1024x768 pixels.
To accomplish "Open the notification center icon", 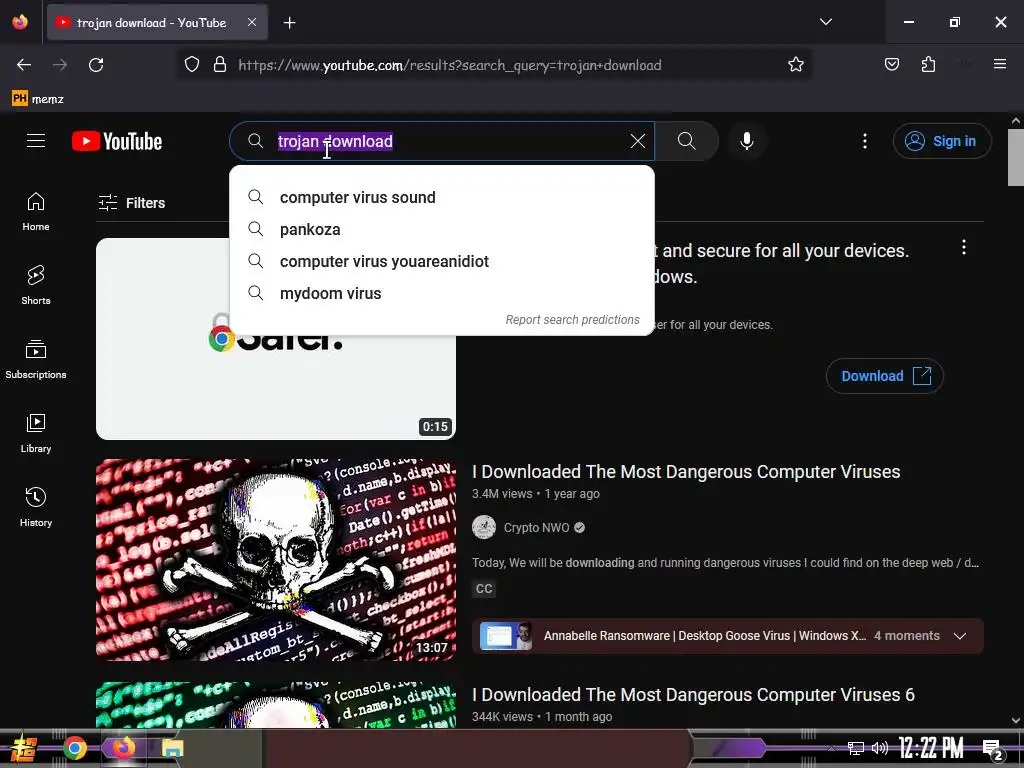I will pyautogui.click(x=992, y=750).
